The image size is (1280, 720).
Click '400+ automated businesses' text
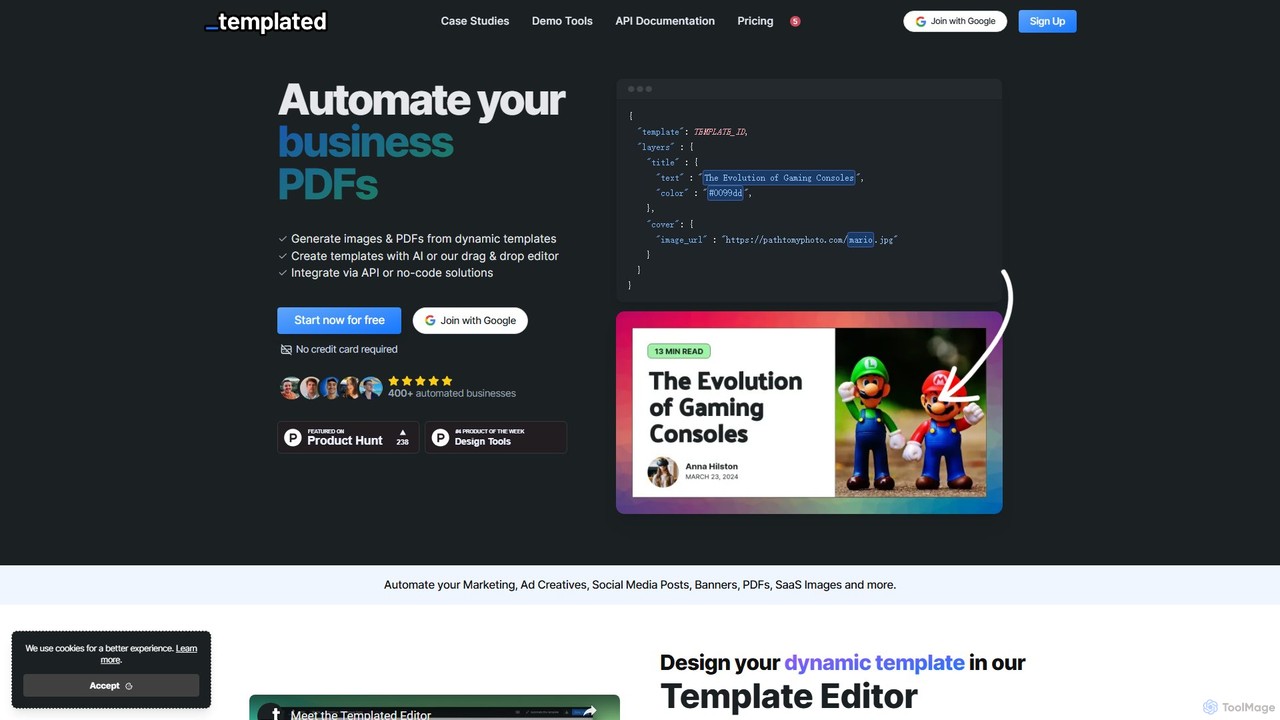[x=452, y=393]
